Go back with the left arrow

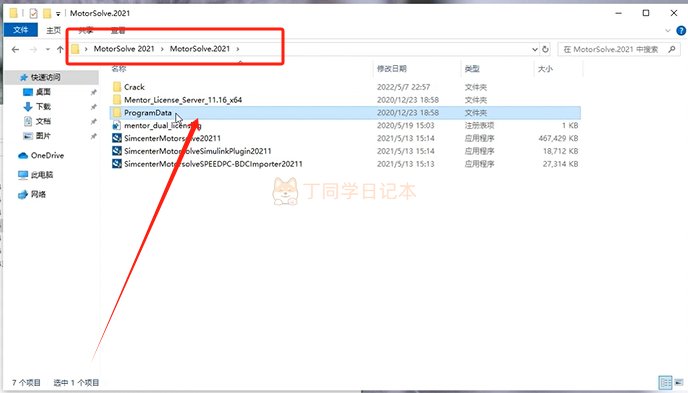point(15,49)
